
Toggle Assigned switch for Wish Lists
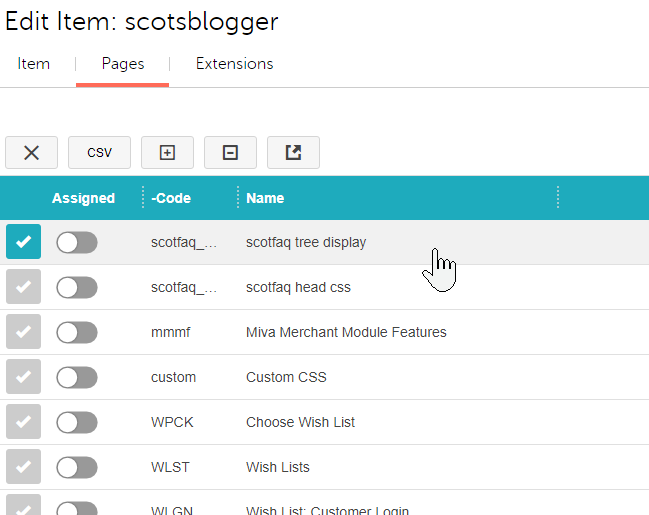[77, 467]
